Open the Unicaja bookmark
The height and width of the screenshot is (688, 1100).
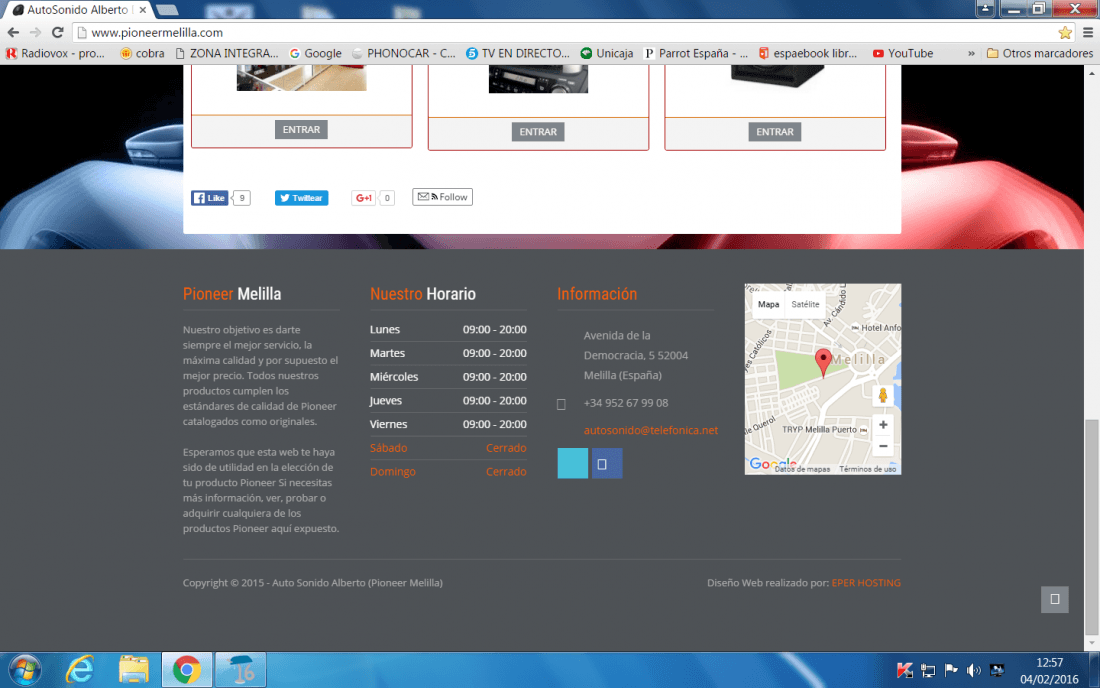[607, 53]
